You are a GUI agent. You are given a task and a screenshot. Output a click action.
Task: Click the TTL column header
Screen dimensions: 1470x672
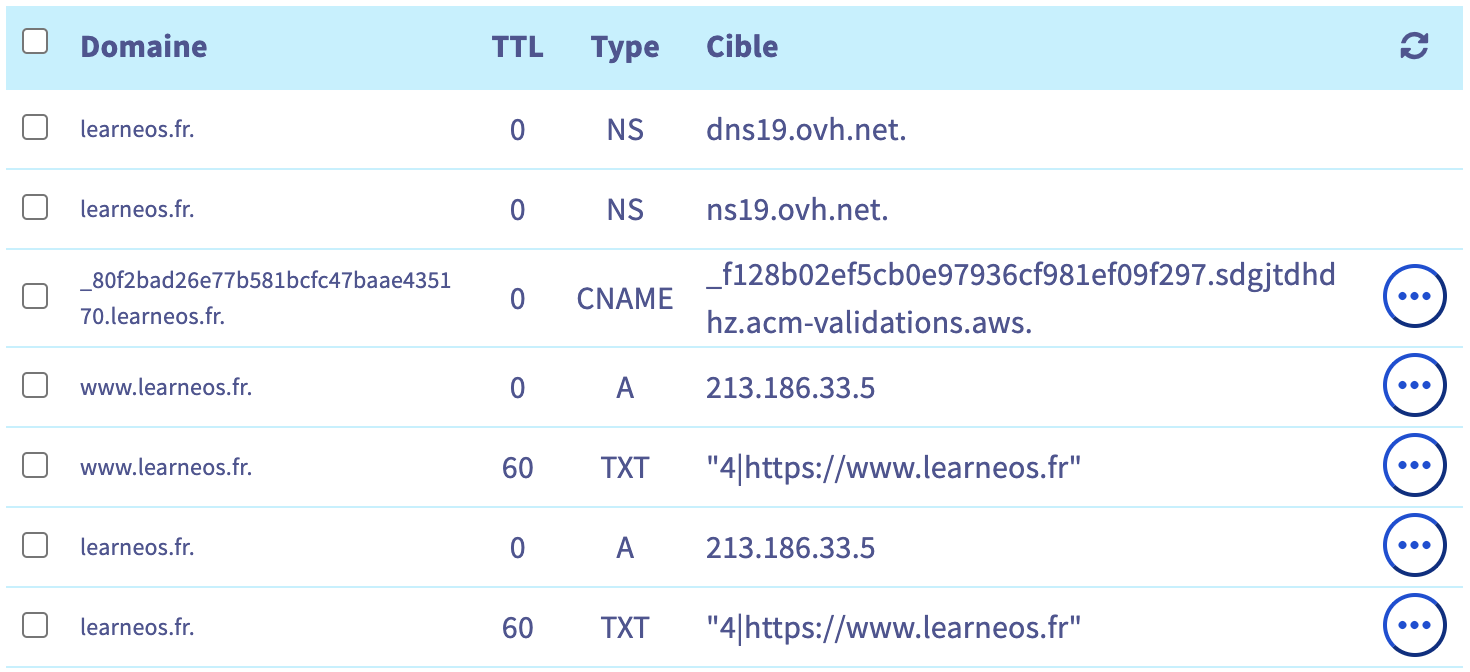[517, 47]
